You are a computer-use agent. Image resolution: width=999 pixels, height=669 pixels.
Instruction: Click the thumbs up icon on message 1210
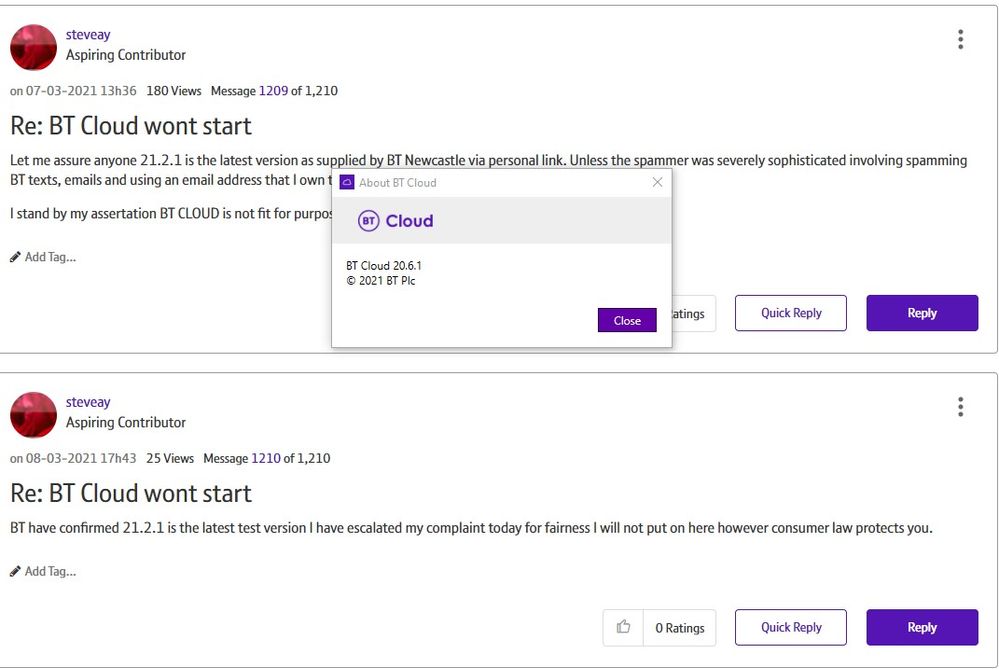pyautogui.click(x=623, y=627)
